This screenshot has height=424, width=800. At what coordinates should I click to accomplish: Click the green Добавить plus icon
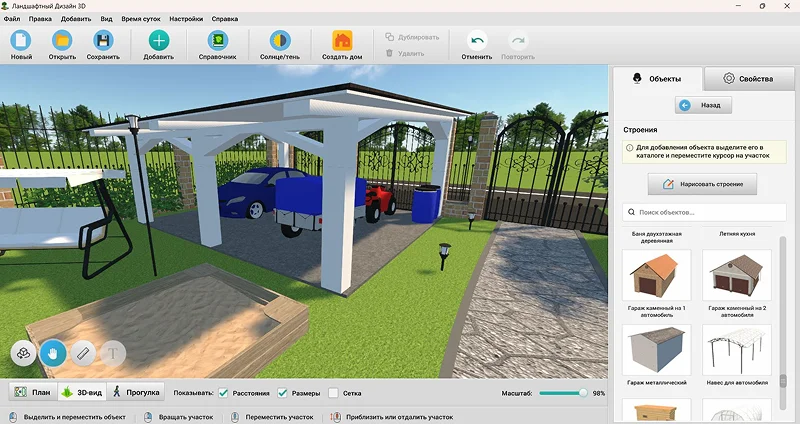pyautogui.click(x=159, y=40)
